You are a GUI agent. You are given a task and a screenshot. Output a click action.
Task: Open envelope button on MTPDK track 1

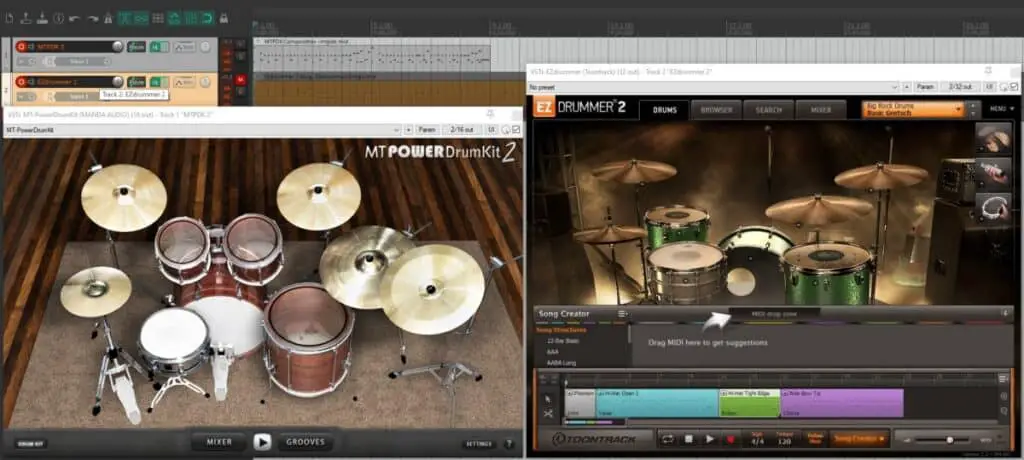click(185, 46)
